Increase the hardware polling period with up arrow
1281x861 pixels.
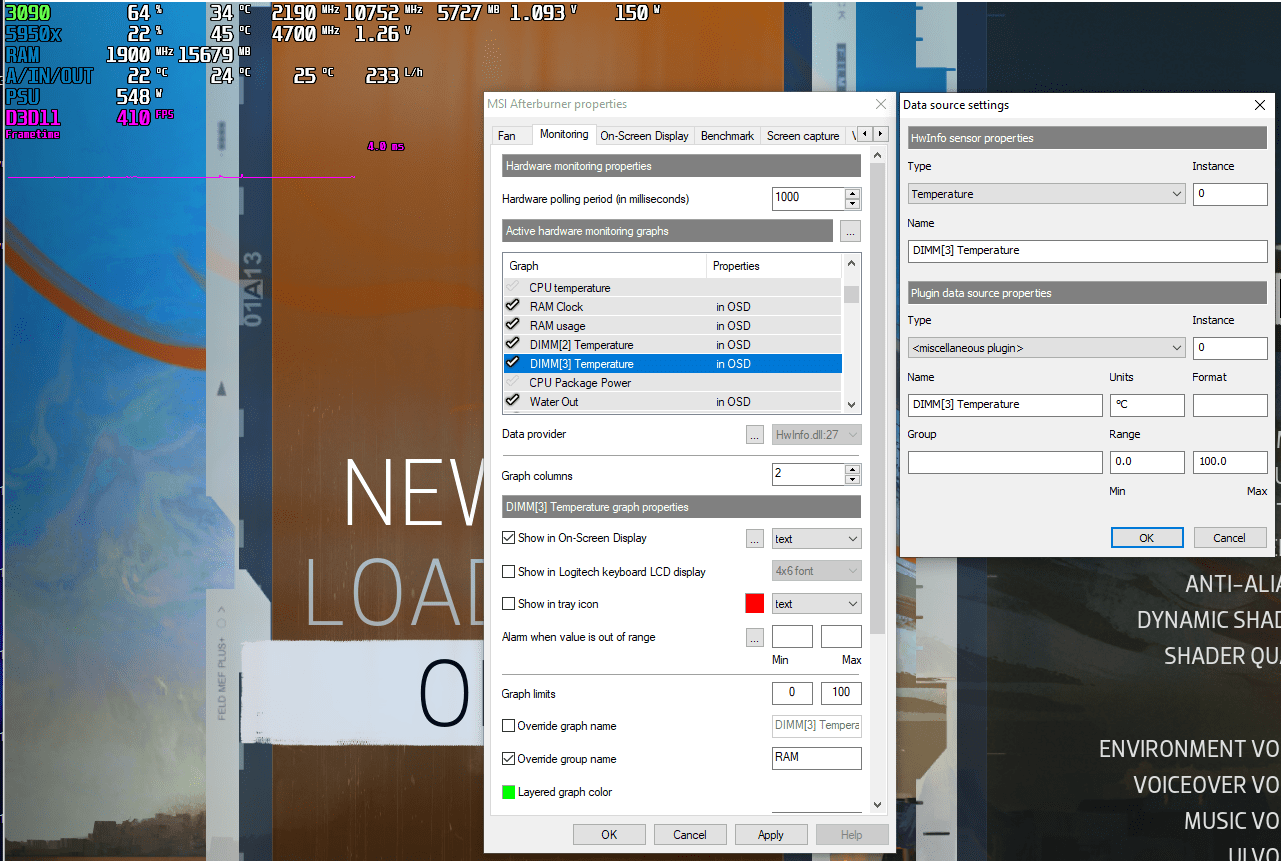point(853,193)
